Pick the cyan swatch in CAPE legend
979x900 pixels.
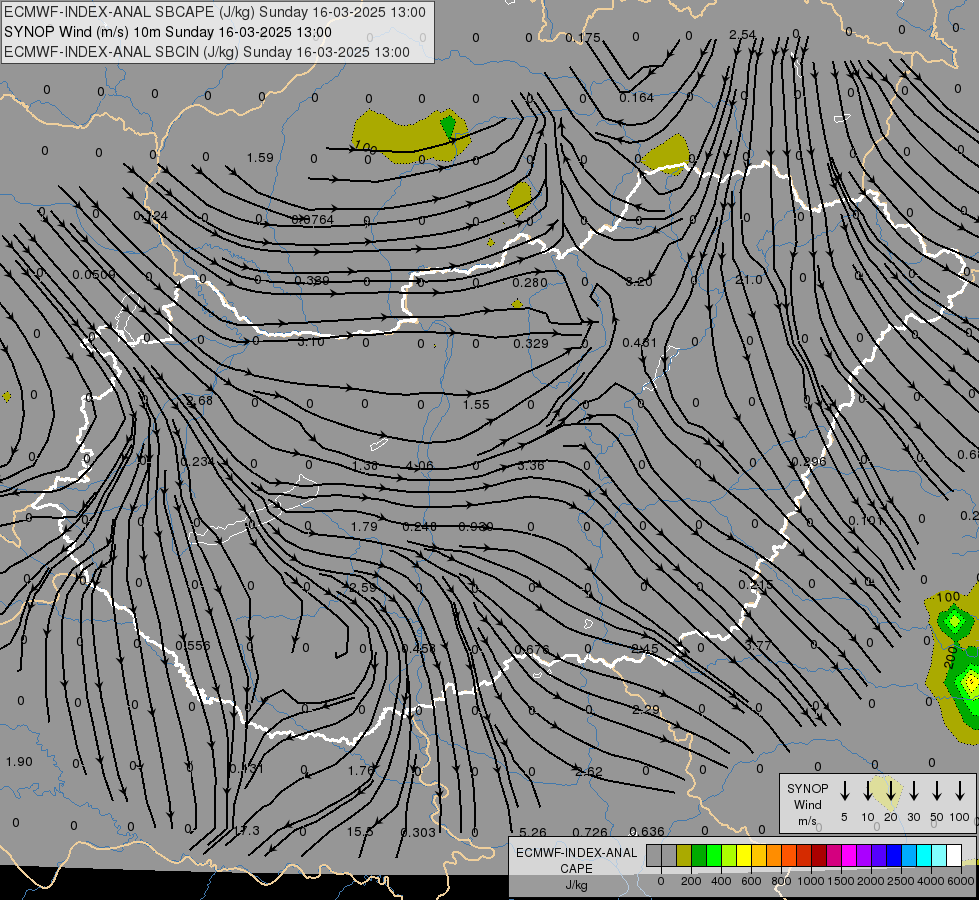[923, 856]
